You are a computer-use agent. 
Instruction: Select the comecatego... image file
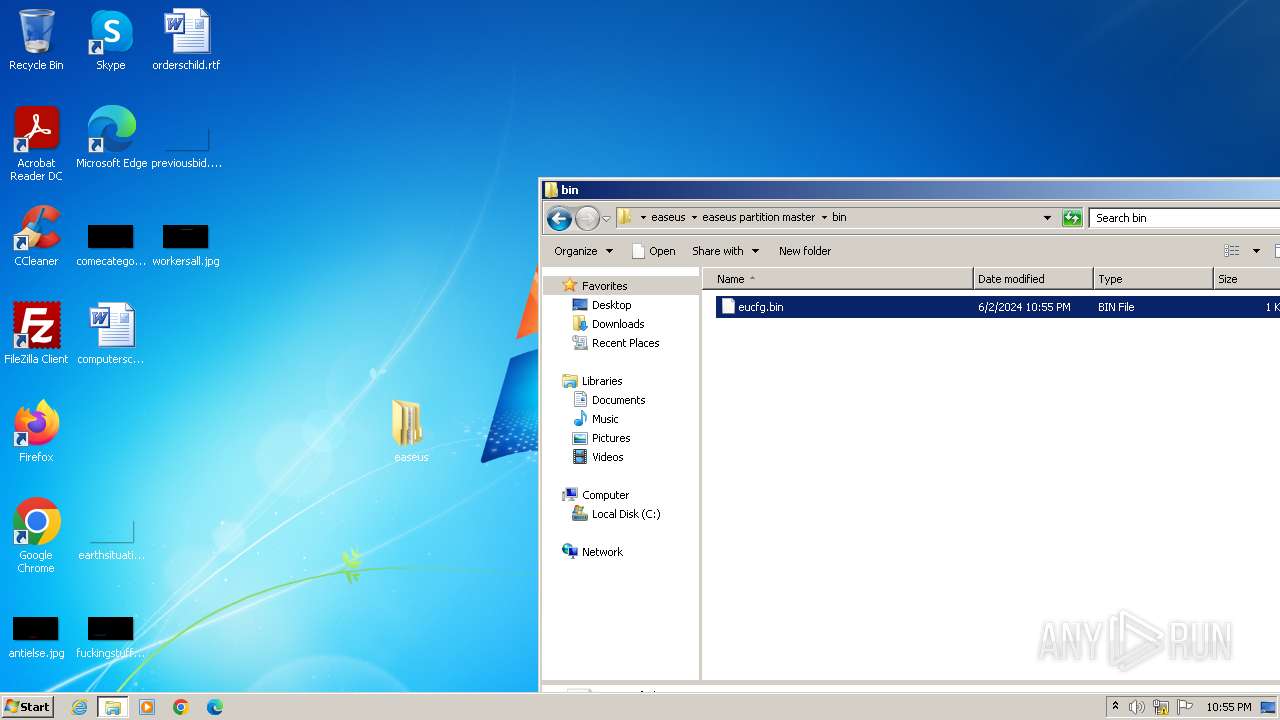(x=111, y=245)
